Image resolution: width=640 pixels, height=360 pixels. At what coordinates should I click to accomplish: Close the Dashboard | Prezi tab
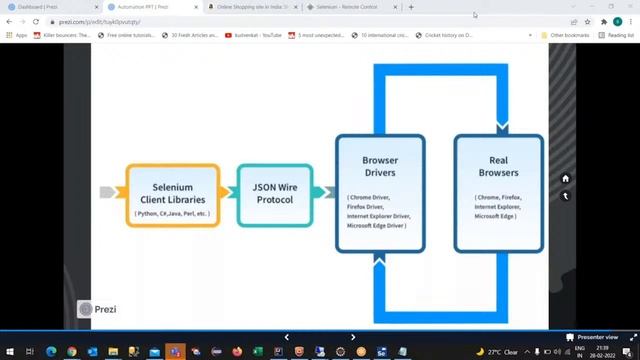(x=97, y=7)
